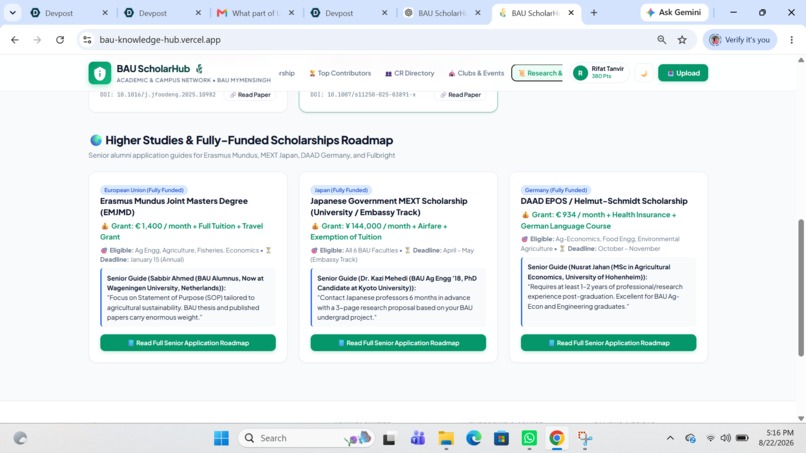The width and height of the screenshot is (806, 453).
Task: Click the scrollbar down arrow
Action: pyautogui.click(x=801, y=419)
